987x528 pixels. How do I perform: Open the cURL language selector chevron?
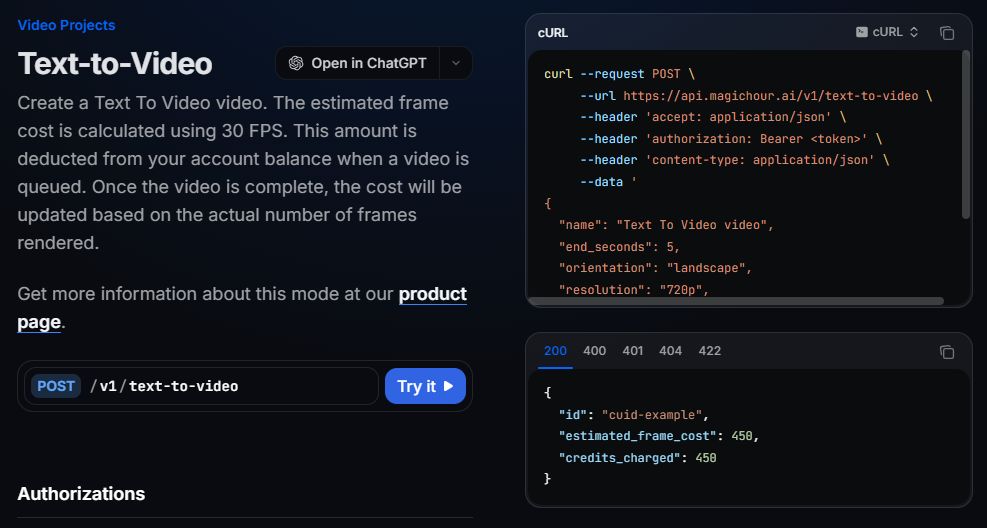[913, 32]
